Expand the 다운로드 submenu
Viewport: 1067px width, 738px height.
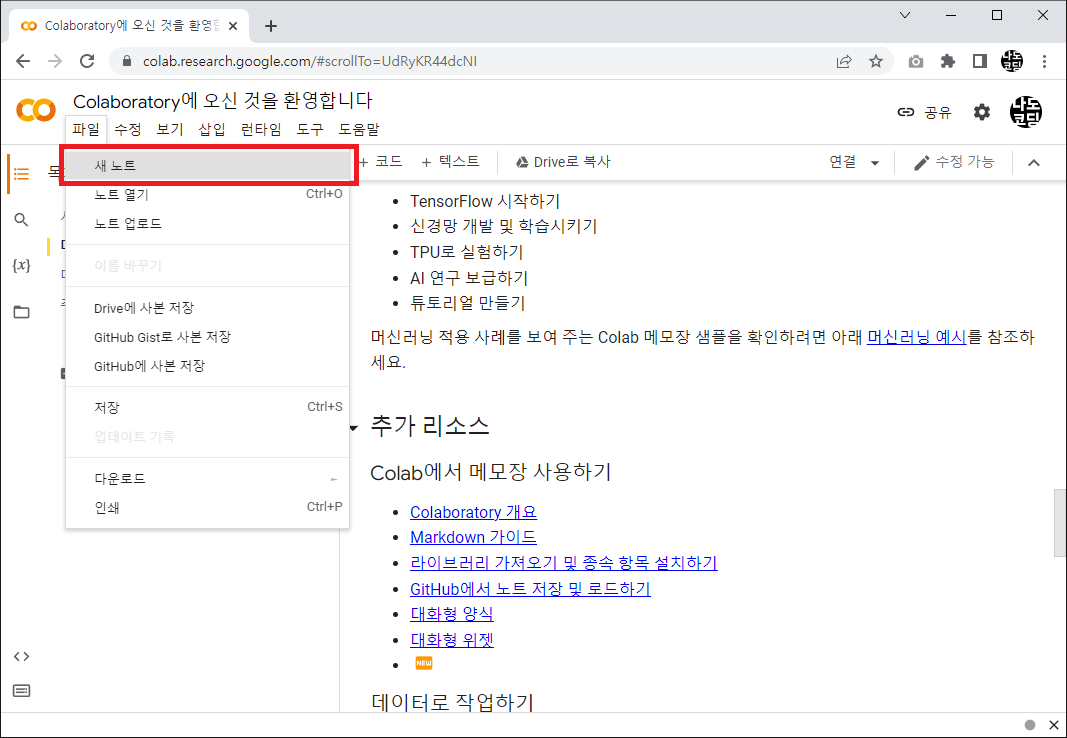(x=208, y=479)
